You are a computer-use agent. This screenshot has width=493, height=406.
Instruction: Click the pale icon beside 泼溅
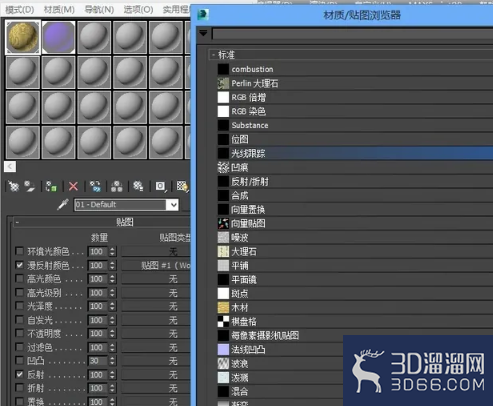click(x=223, y=377)
